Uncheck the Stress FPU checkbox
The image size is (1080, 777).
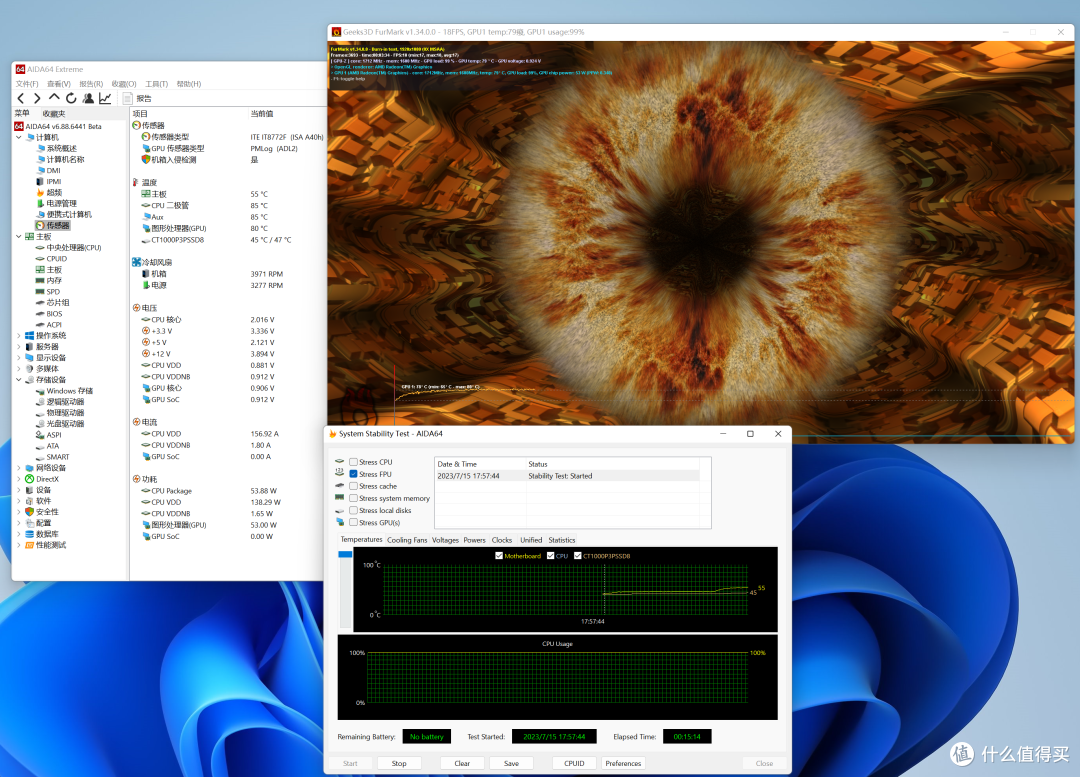click(353, 474)
